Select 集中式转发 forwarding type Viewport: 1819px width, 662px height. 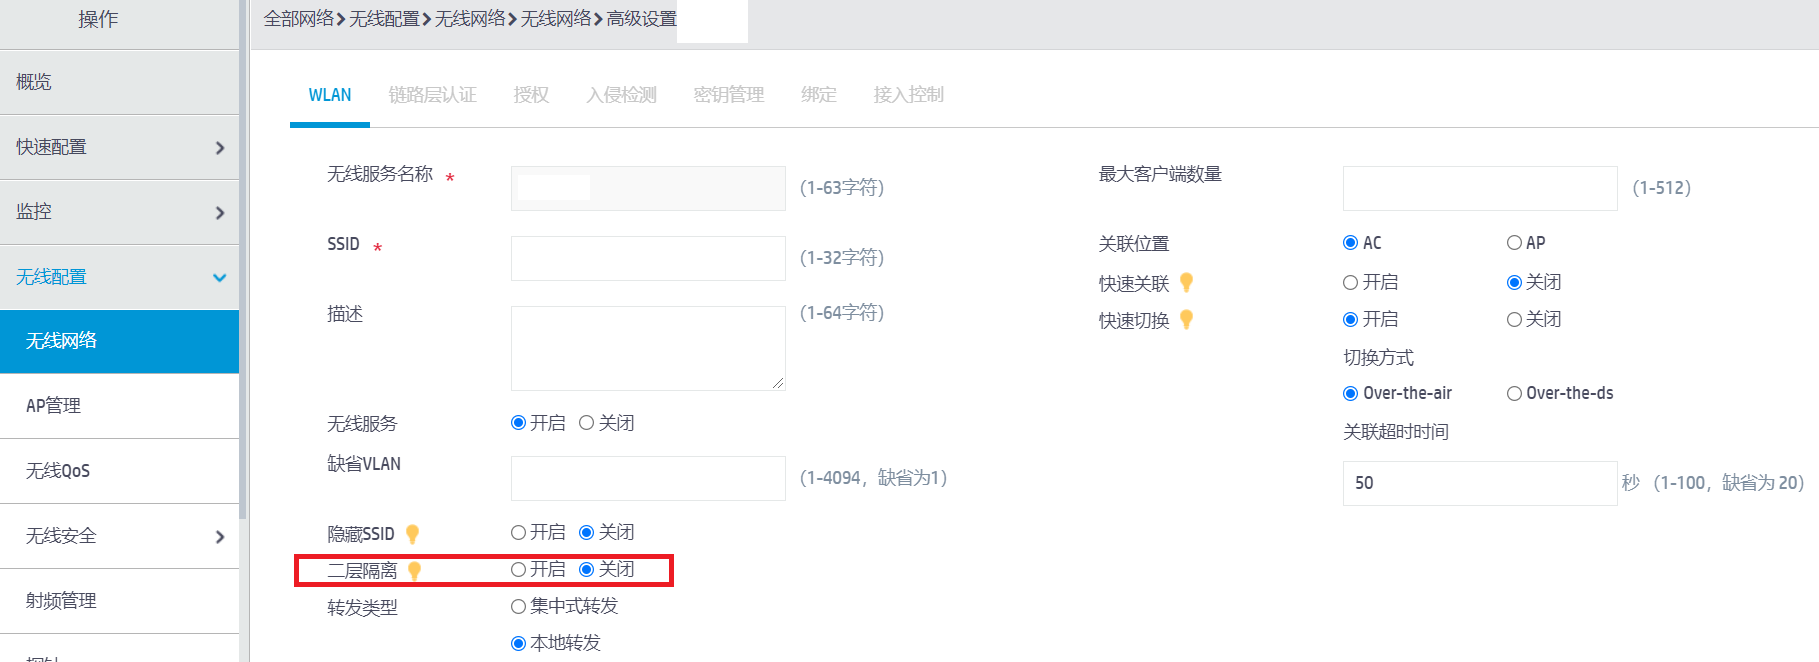(518, 607)
